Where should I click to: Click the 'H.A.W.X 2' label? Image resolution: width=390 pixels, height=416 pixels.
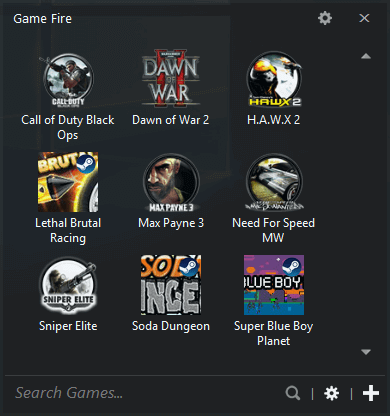274,120
